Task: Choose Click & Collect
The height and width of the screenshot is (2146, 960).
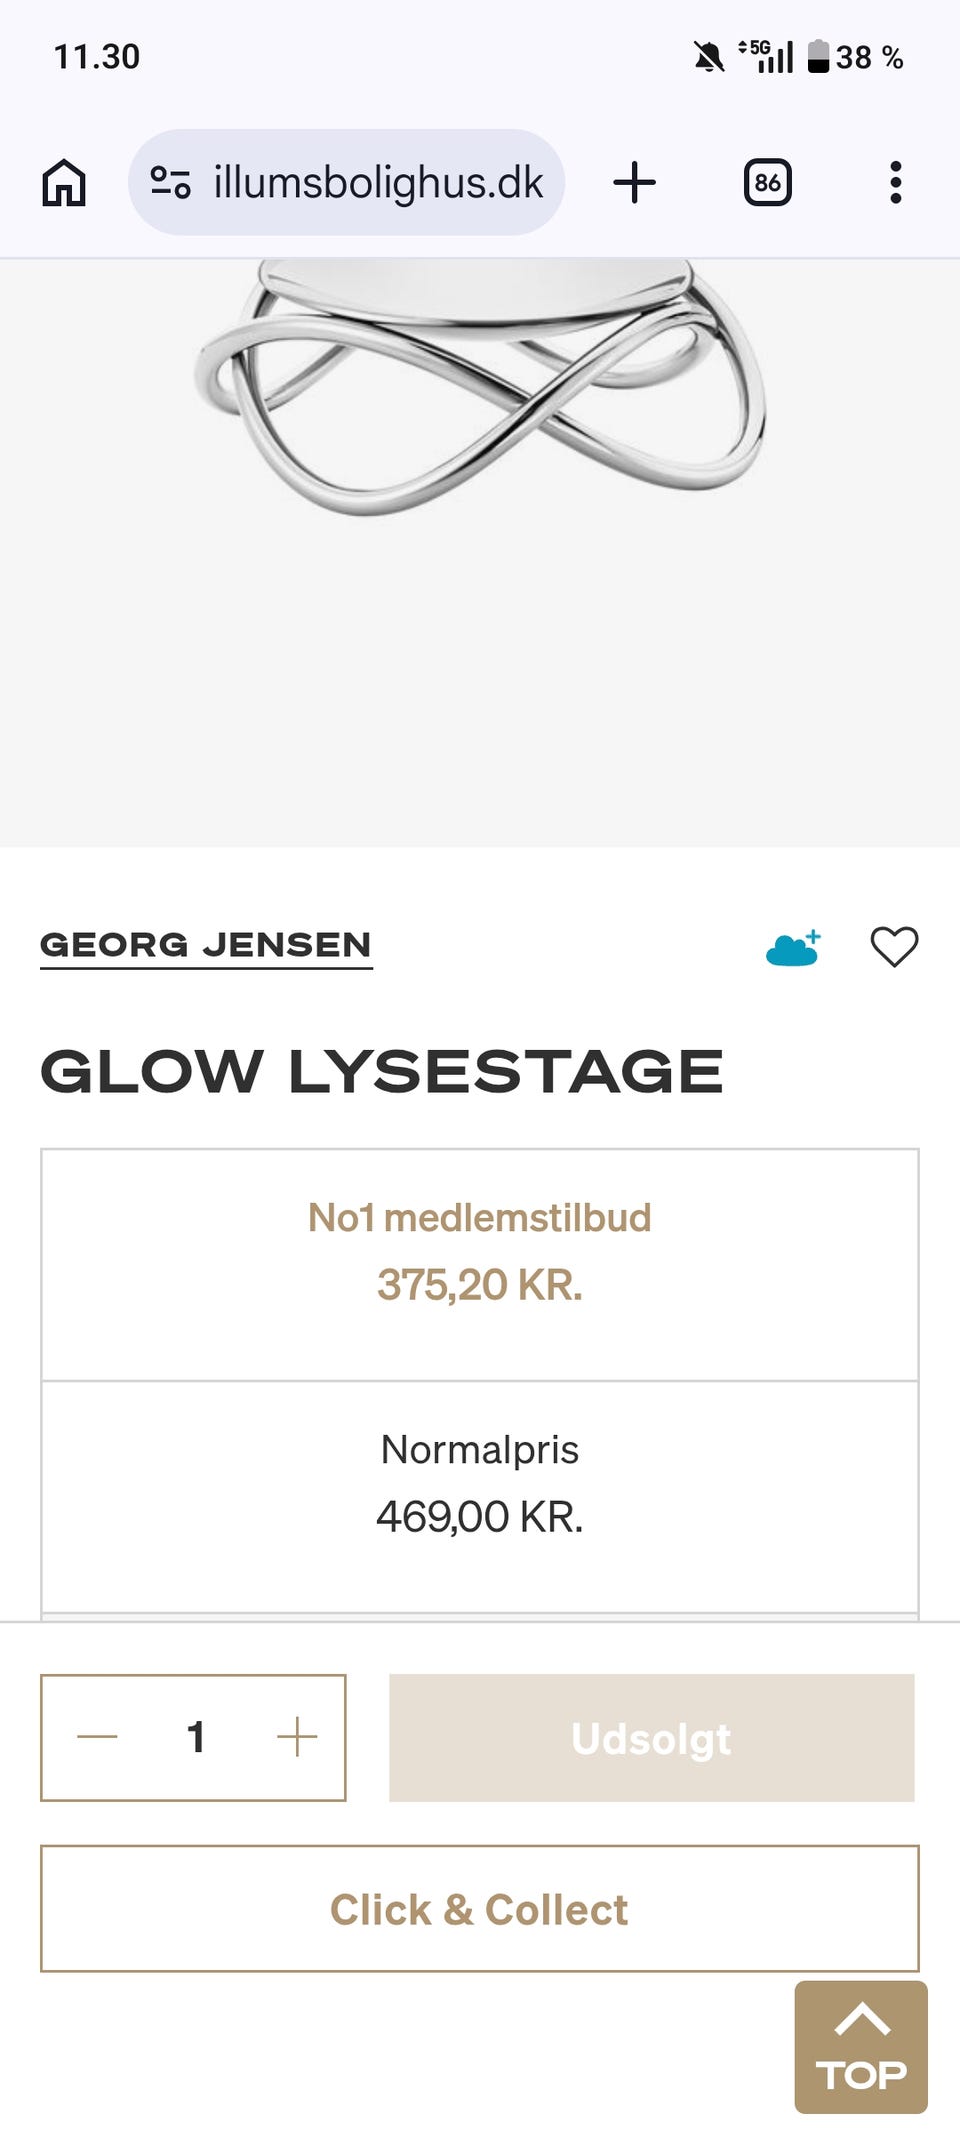Action: [x=479, y=1909]
